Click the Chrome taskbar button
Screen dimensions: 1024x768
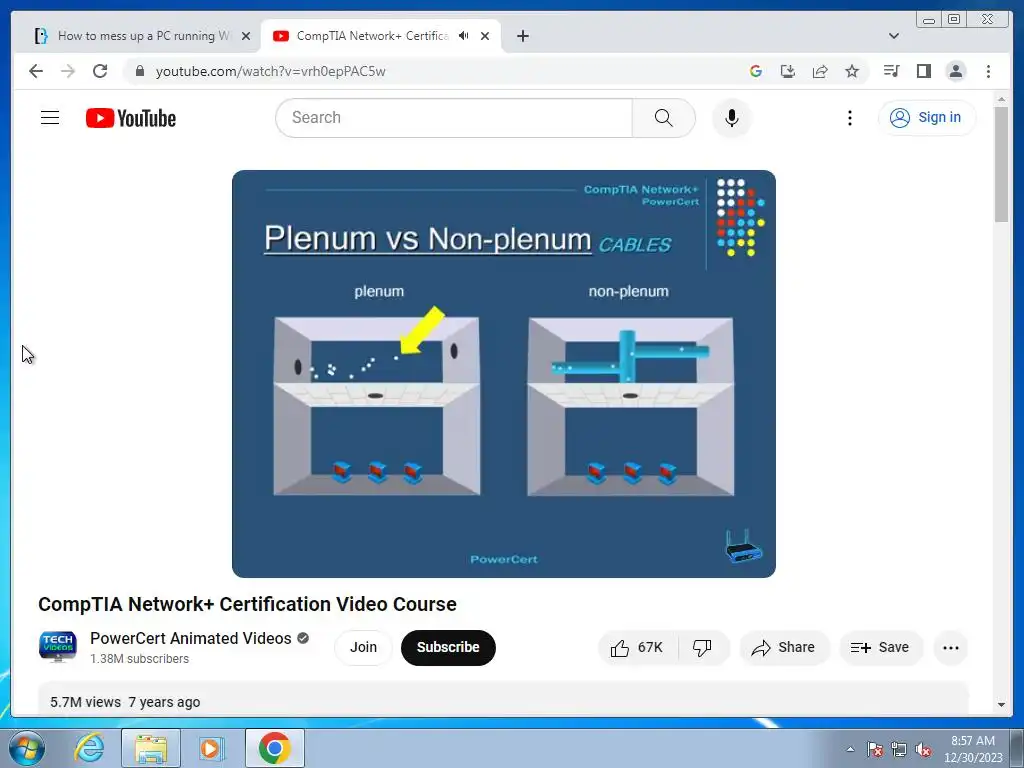[x=274, y=748]
